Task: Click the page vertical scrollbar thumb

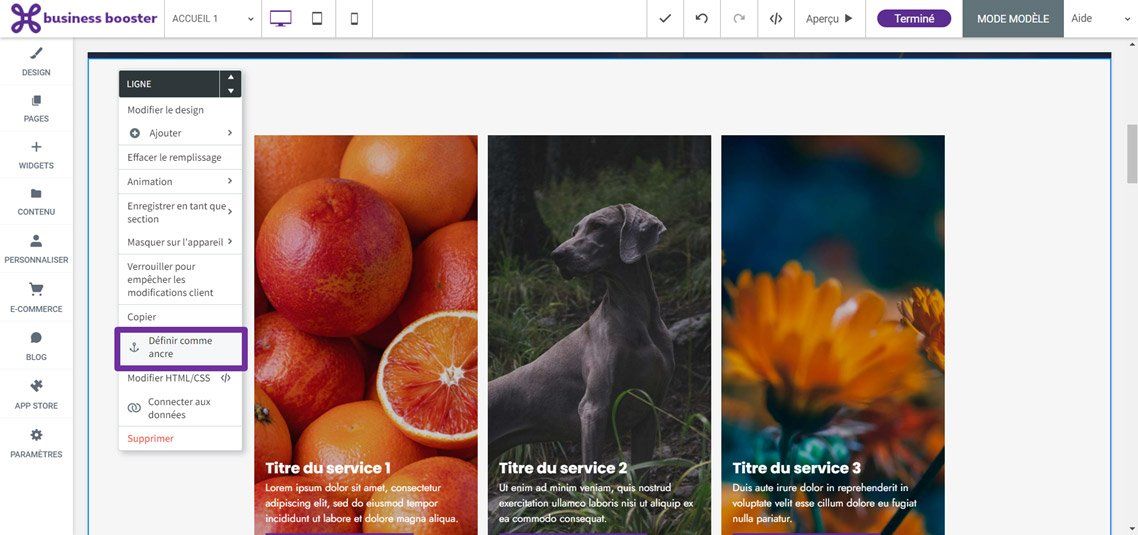Action: pyautogui.click(x=1131, y=154)
